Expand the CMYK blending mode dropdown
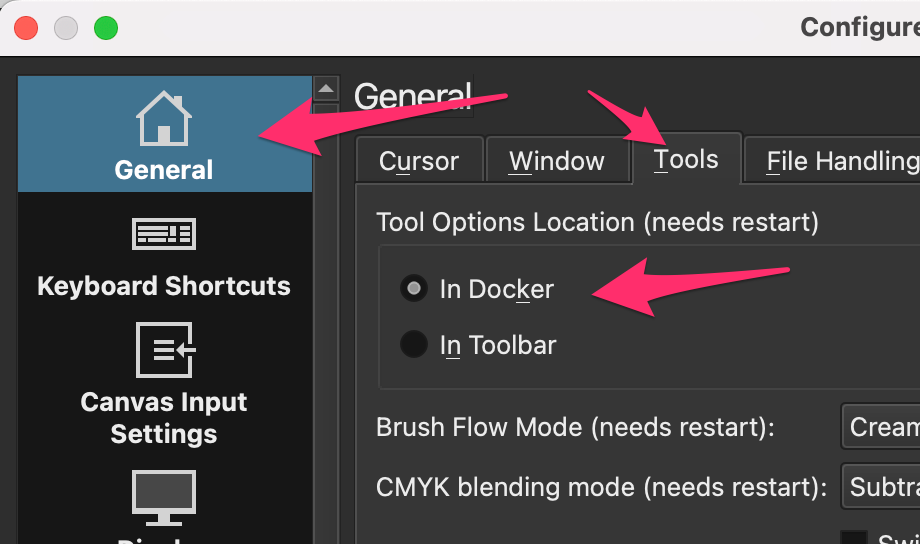The height and width of the screenshot is (544, 920). (x=880, y=487)
